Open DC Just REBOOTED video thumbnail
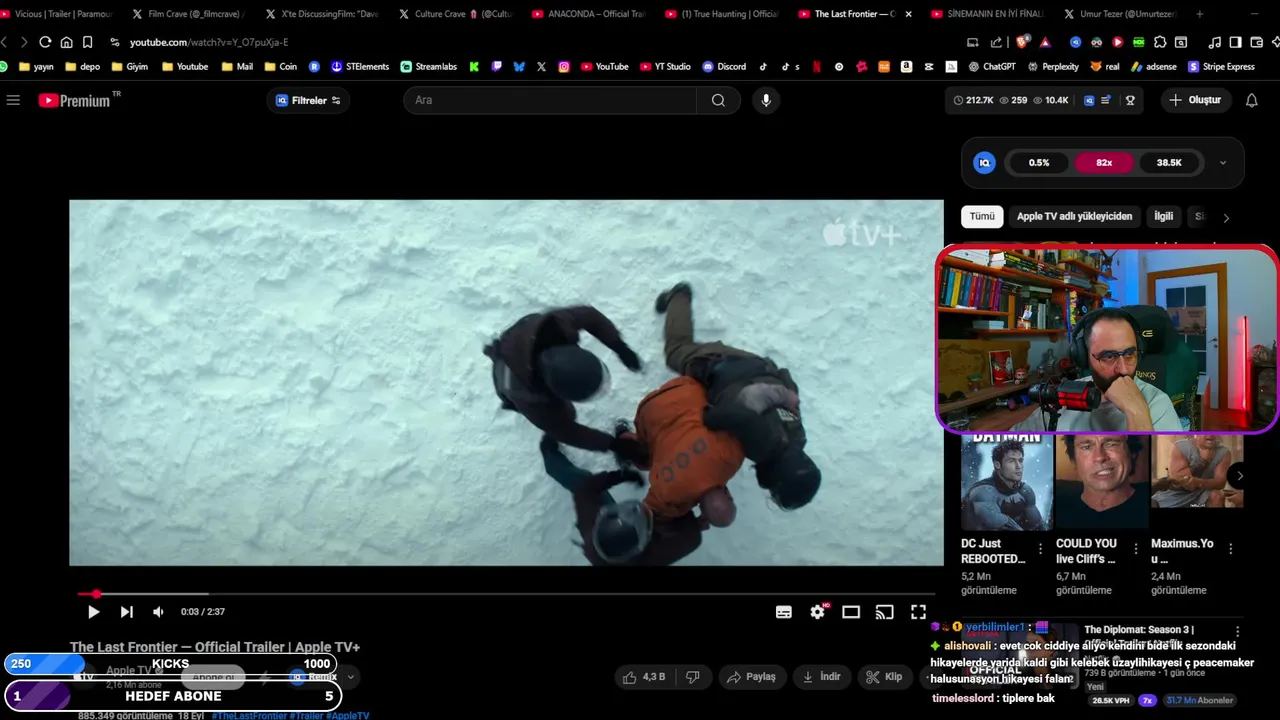The height and width of the screenshot is (720, 1280). coord(1006,481)
